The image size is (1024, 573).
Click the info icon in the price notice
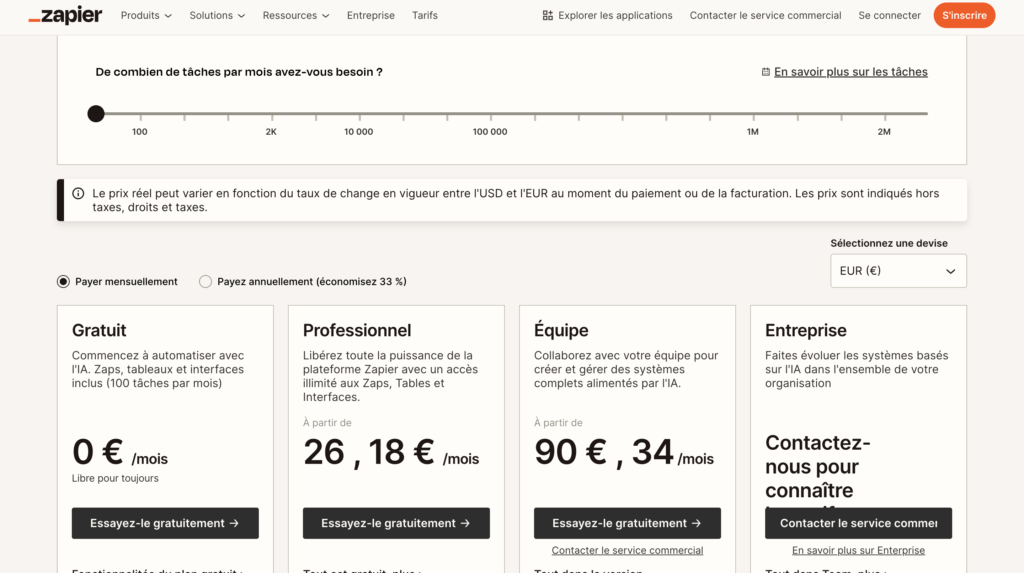[78, 193]
